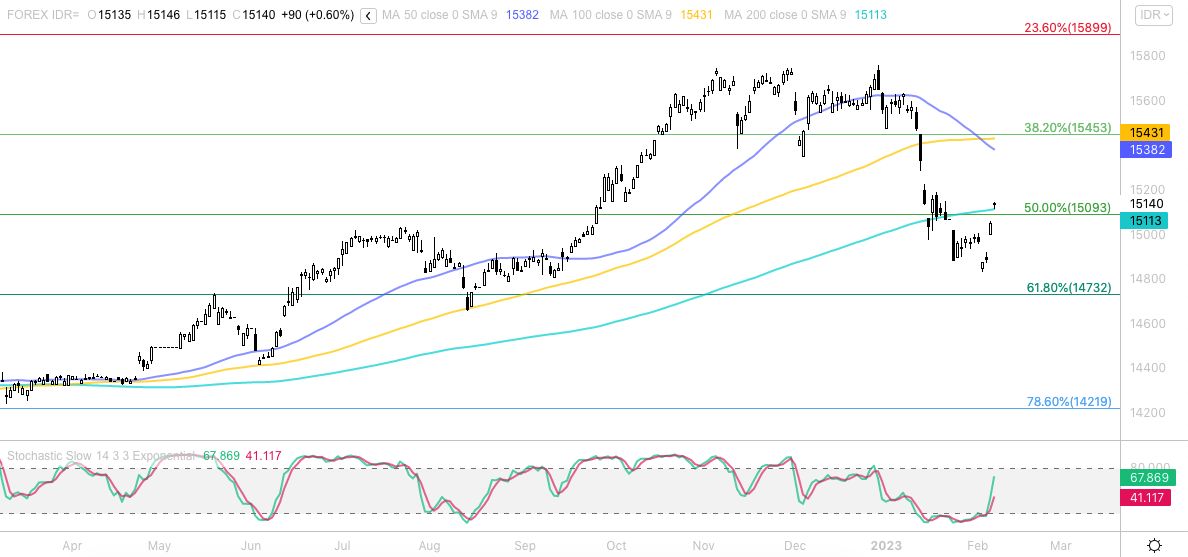Viewport: 1188px width, 557px height.
Task: Select the 50.00%(15093) Fibonacci level label
Action: coord(1067,208)
